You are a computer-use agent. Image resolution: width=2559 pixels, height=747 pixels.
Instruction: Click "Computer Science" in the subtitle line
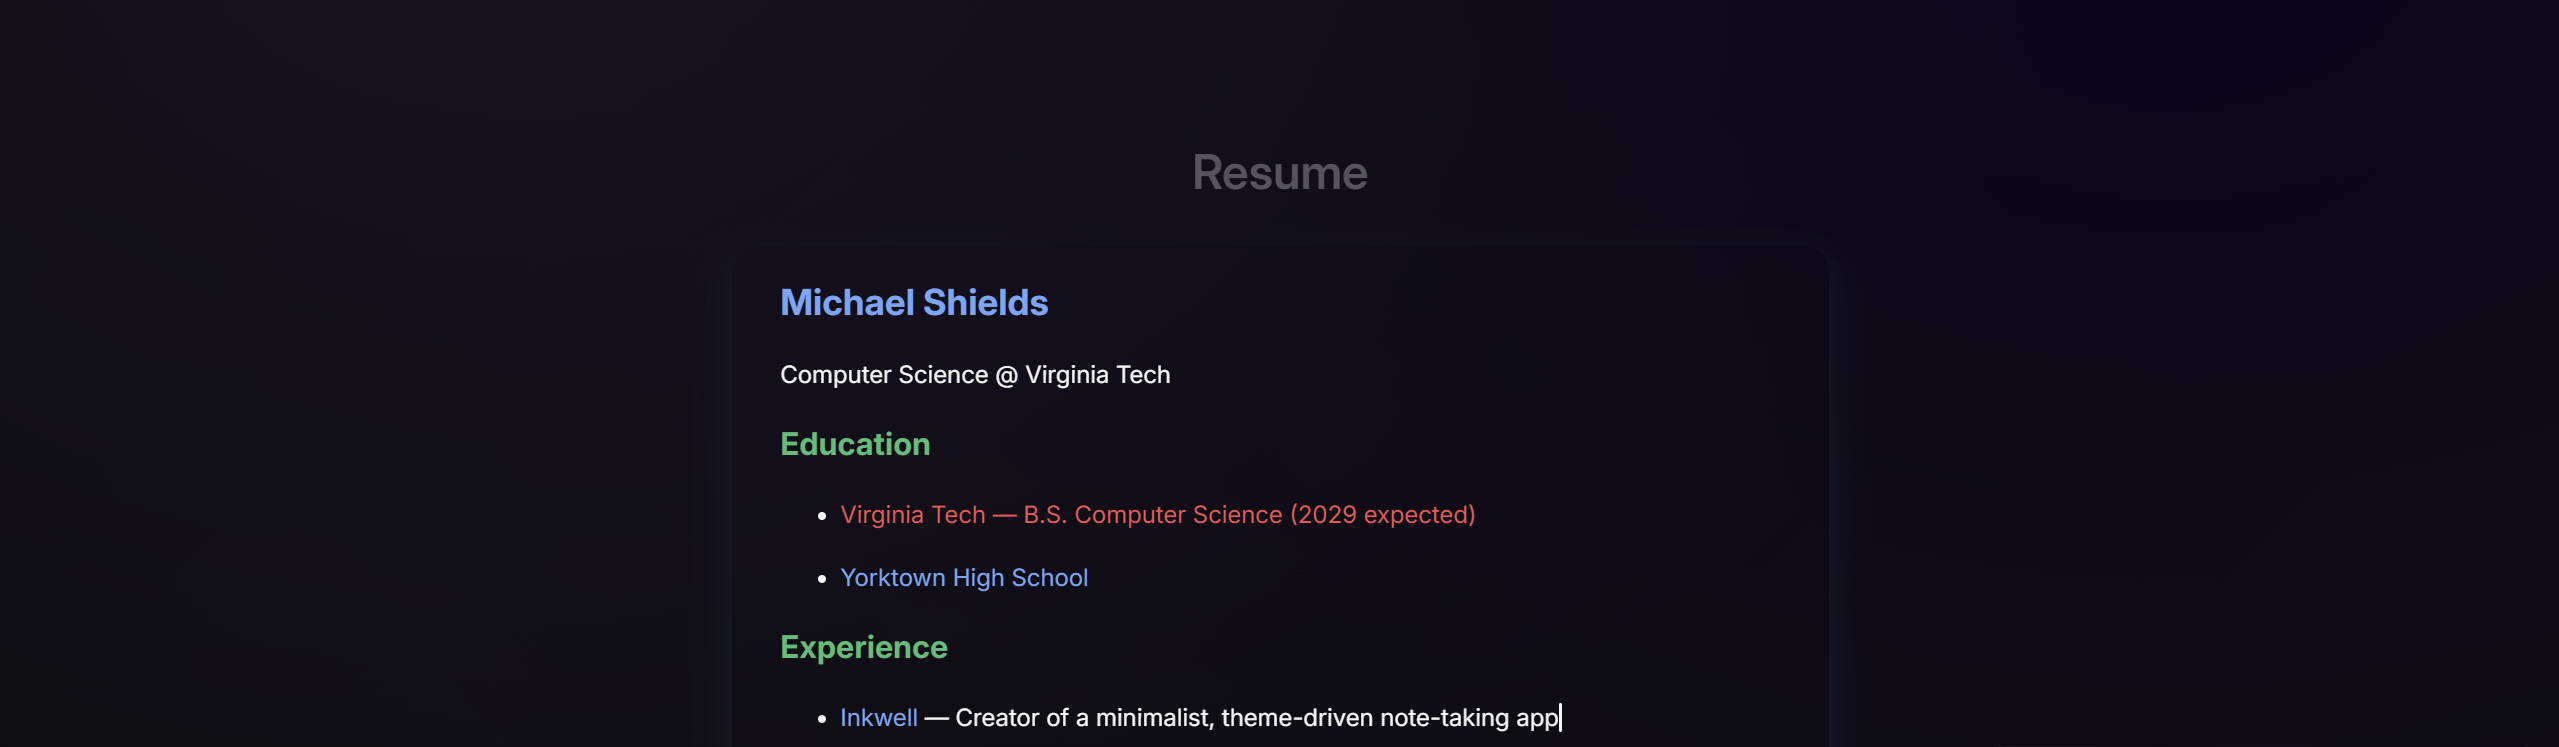883,375
